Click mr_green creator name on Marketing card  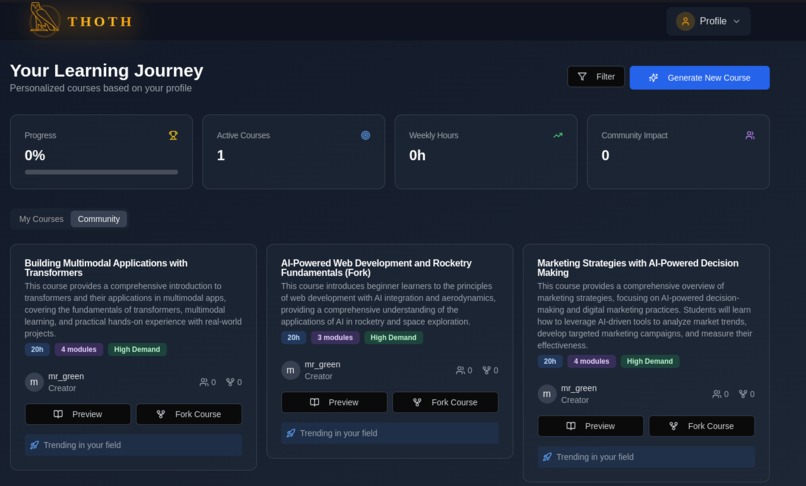[x=579, y=388]
